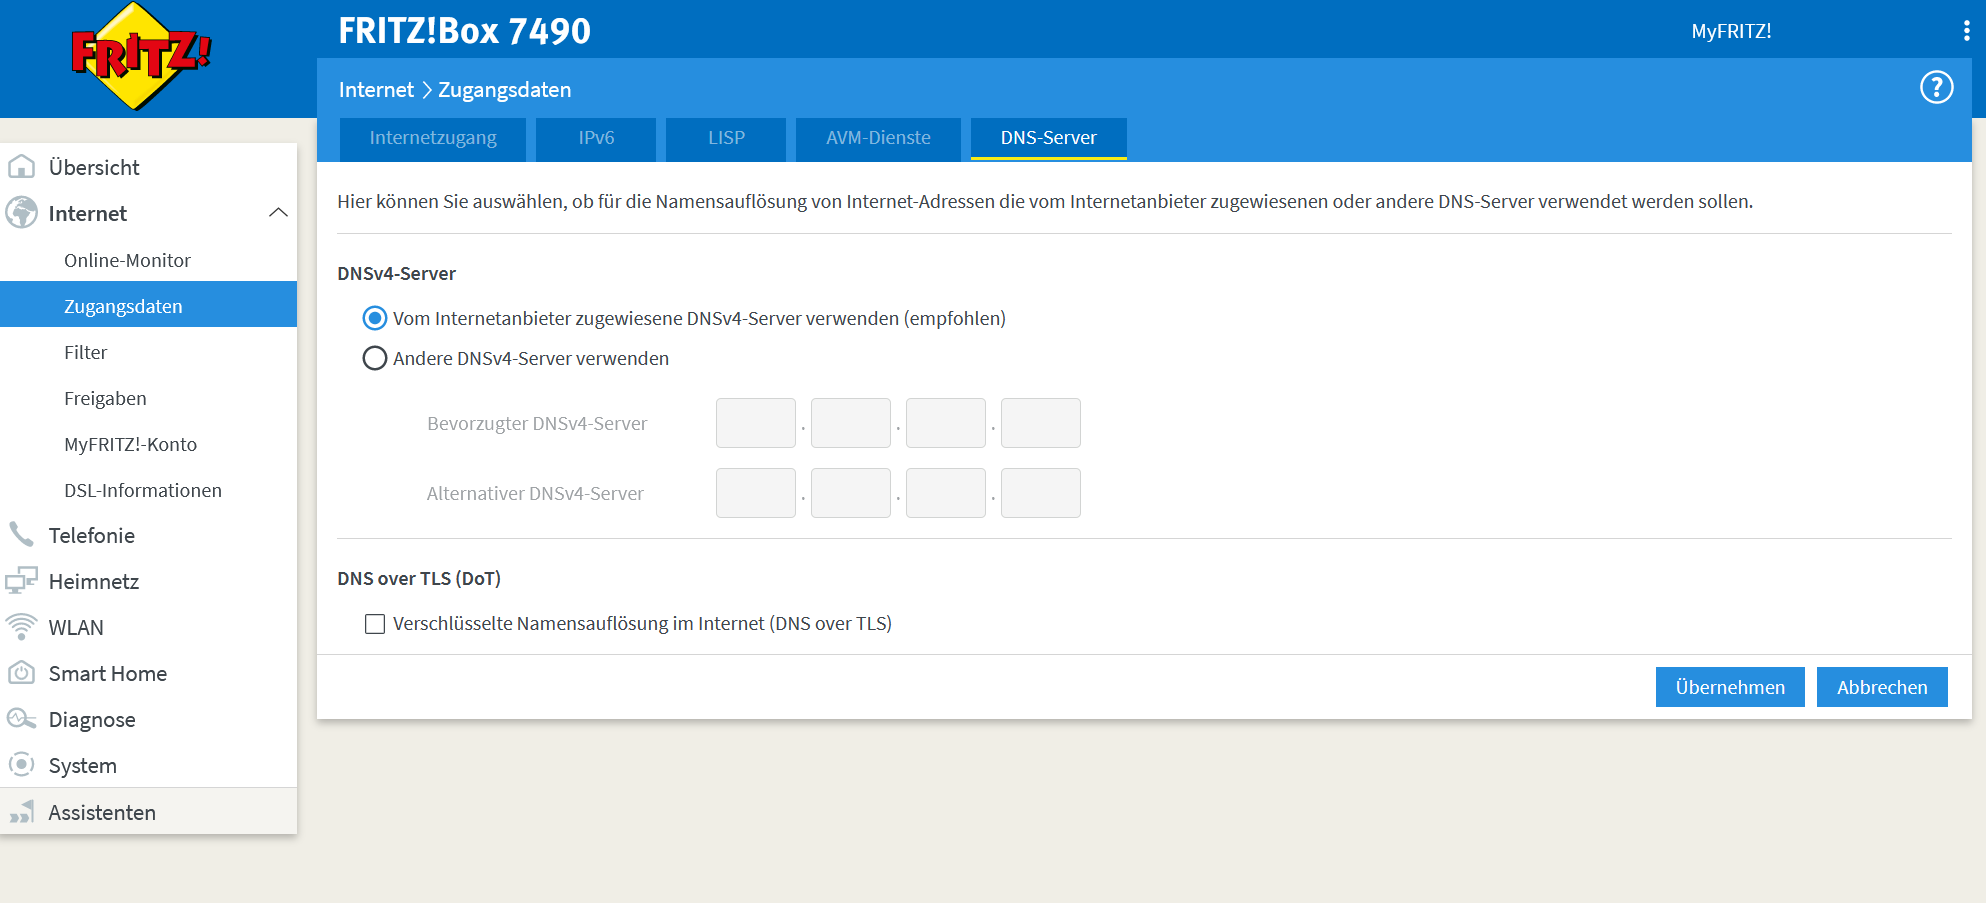
Task: Click Übernehmen button
Action: 1730,687
